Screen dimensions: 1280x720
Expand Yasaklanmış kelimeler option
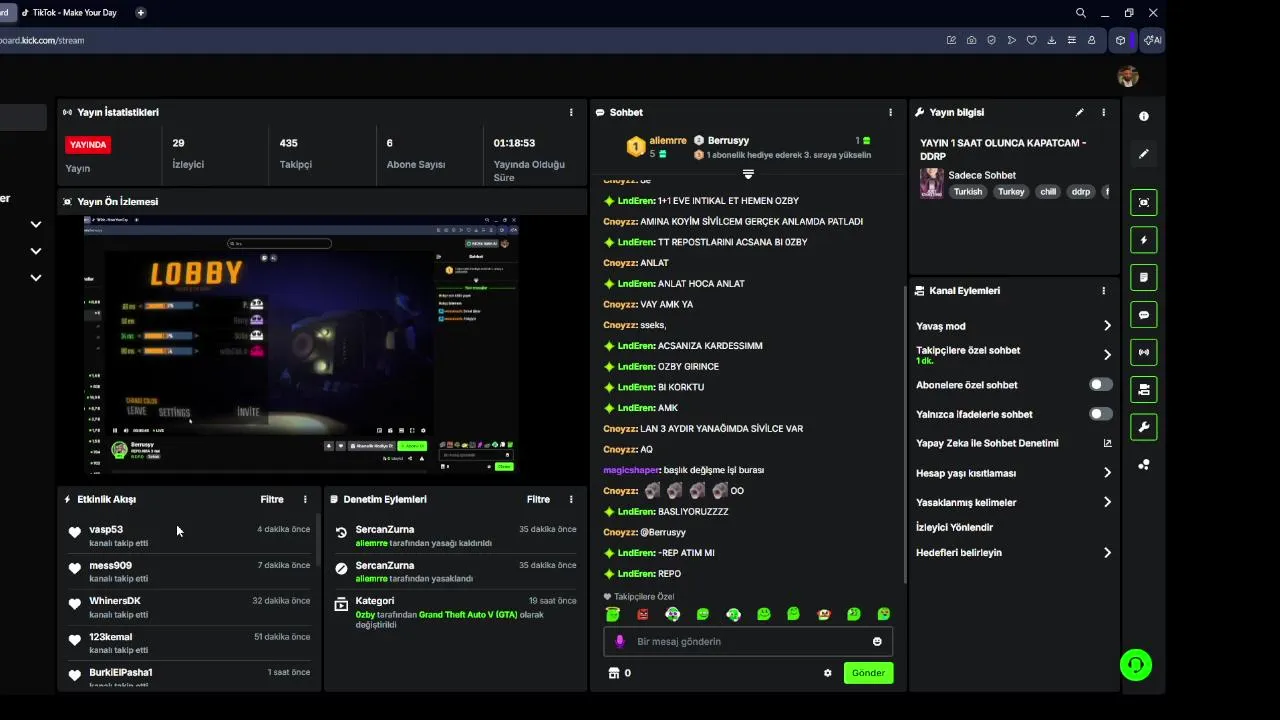point(1107,502)
